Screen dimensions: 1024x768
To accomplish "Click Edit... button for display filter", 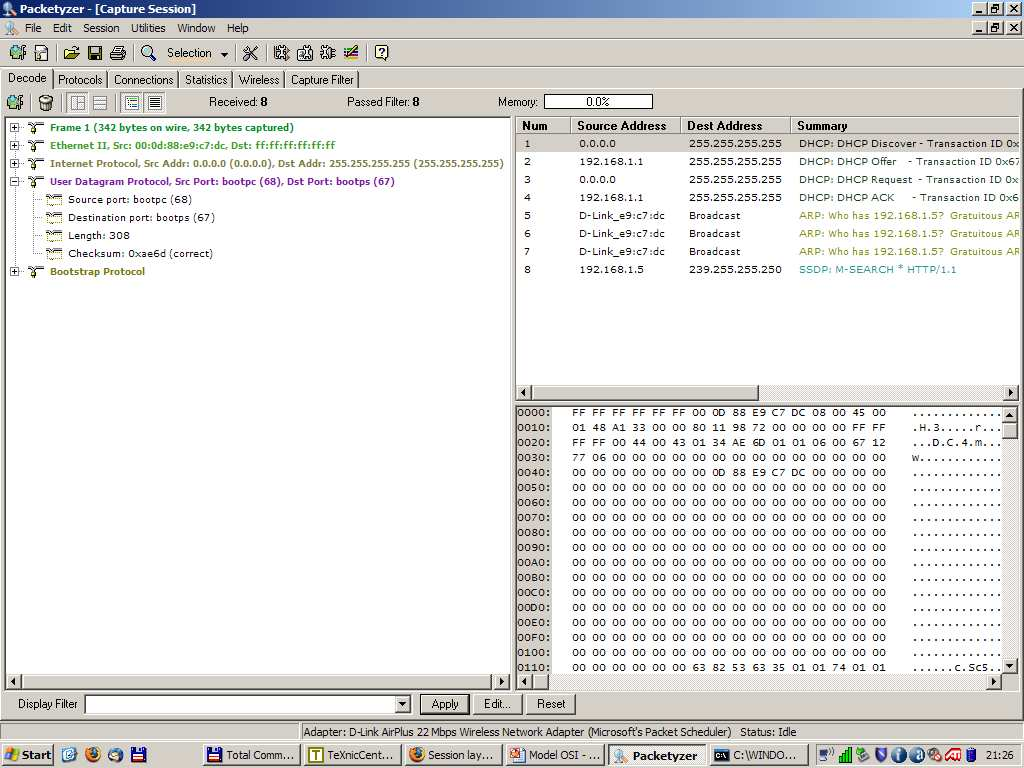I will click(497, 704).
